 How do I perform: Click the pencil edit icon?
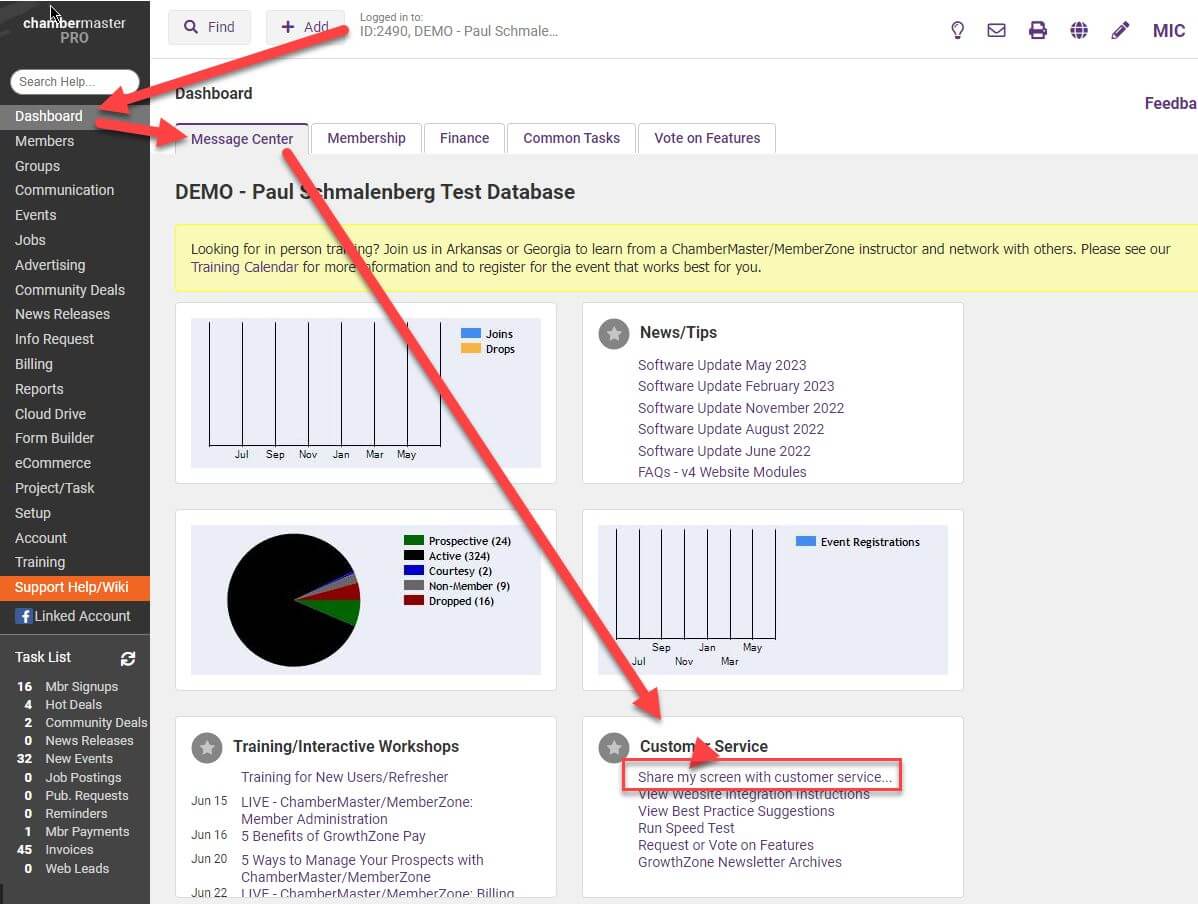coord(1120,30)
